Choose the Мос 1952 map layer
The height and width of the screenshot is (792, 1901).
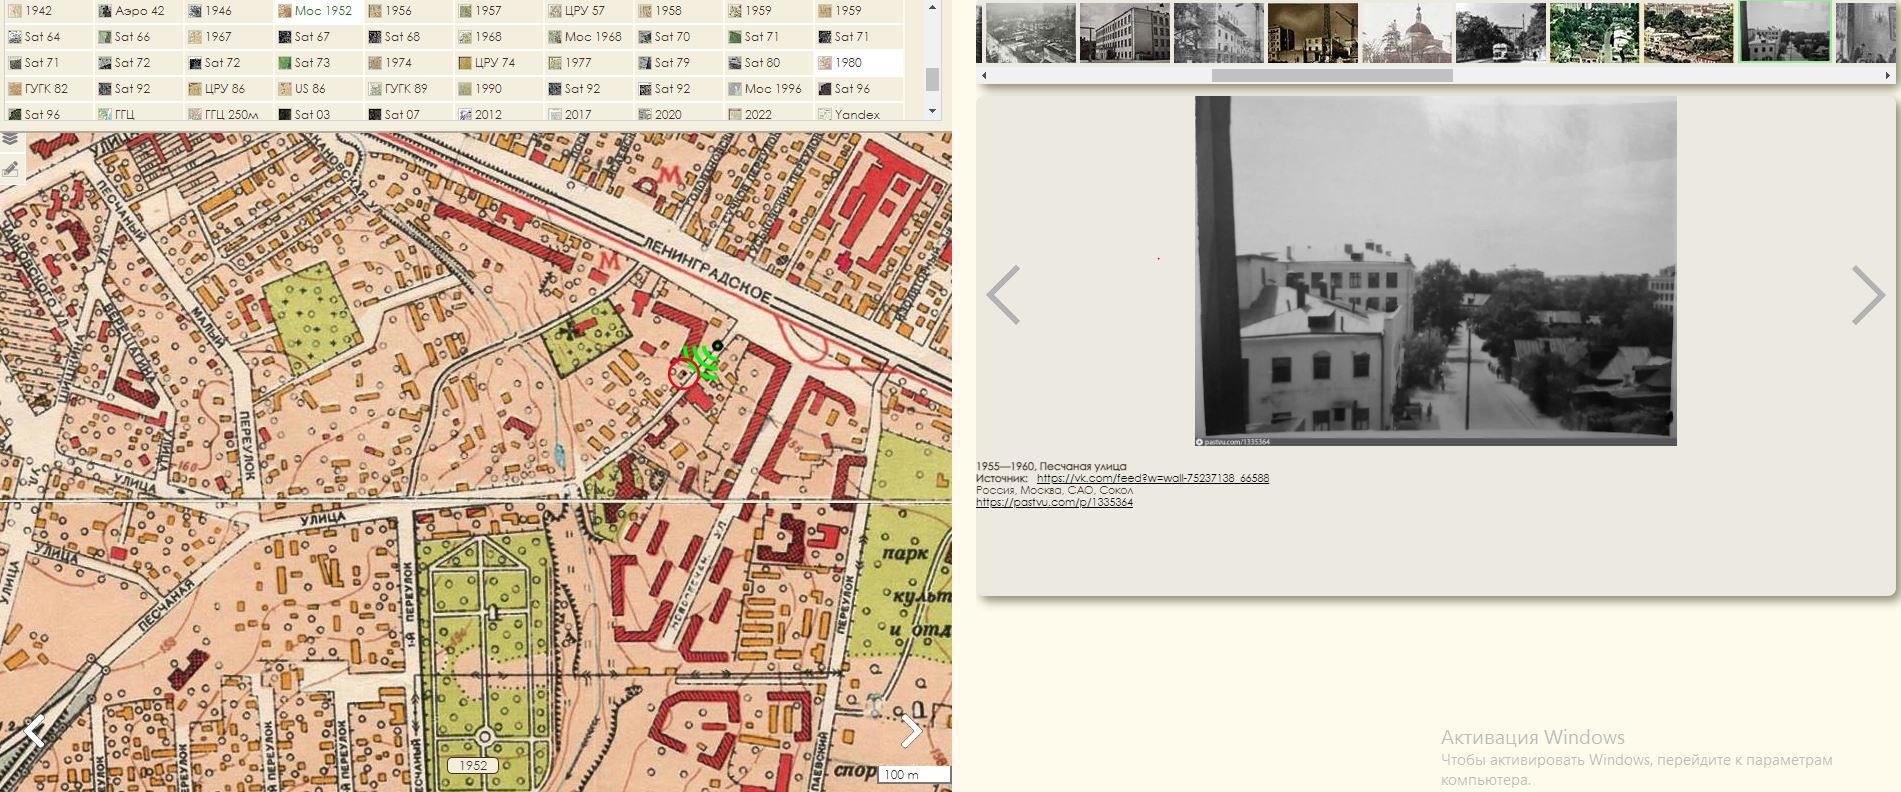[322, 10]
